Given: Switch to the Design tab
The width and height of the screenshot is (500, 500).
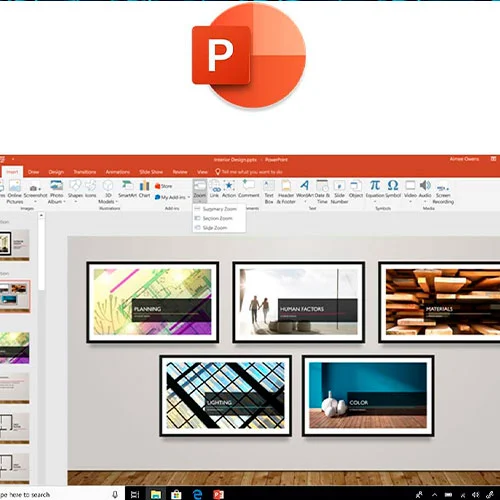Looking at the screenshot, I should point(56,172).
